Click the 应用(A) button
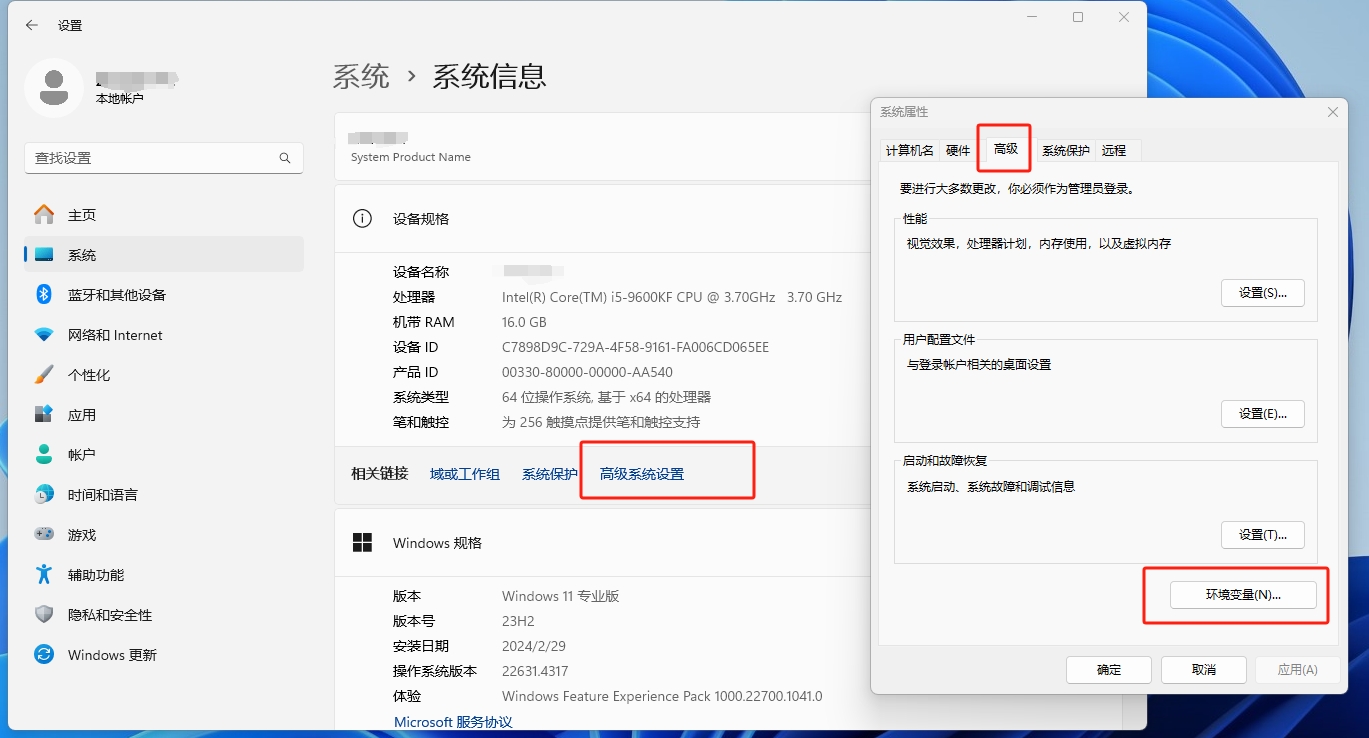The width and height of the screenshot is (1369, 738). point(1298,670)
